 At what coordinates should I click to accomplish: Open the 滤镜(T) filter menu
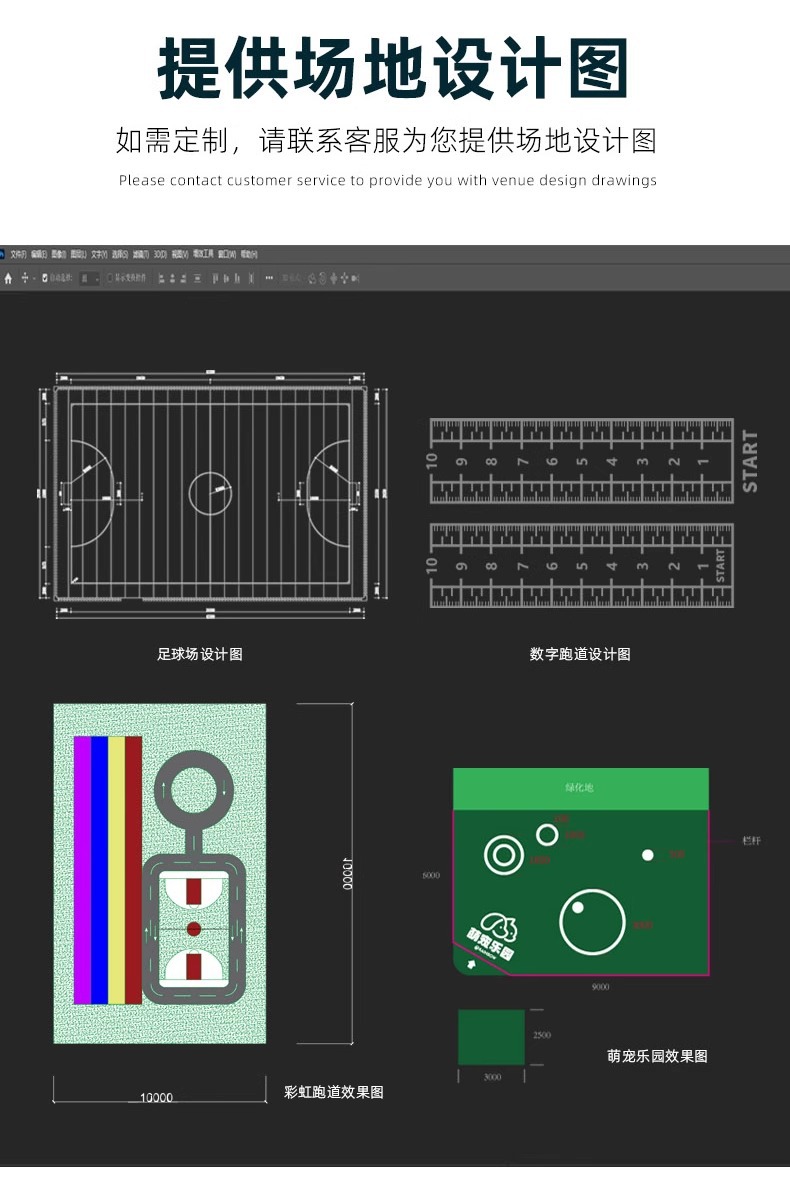pyautogui.click(x=141, y=255)
